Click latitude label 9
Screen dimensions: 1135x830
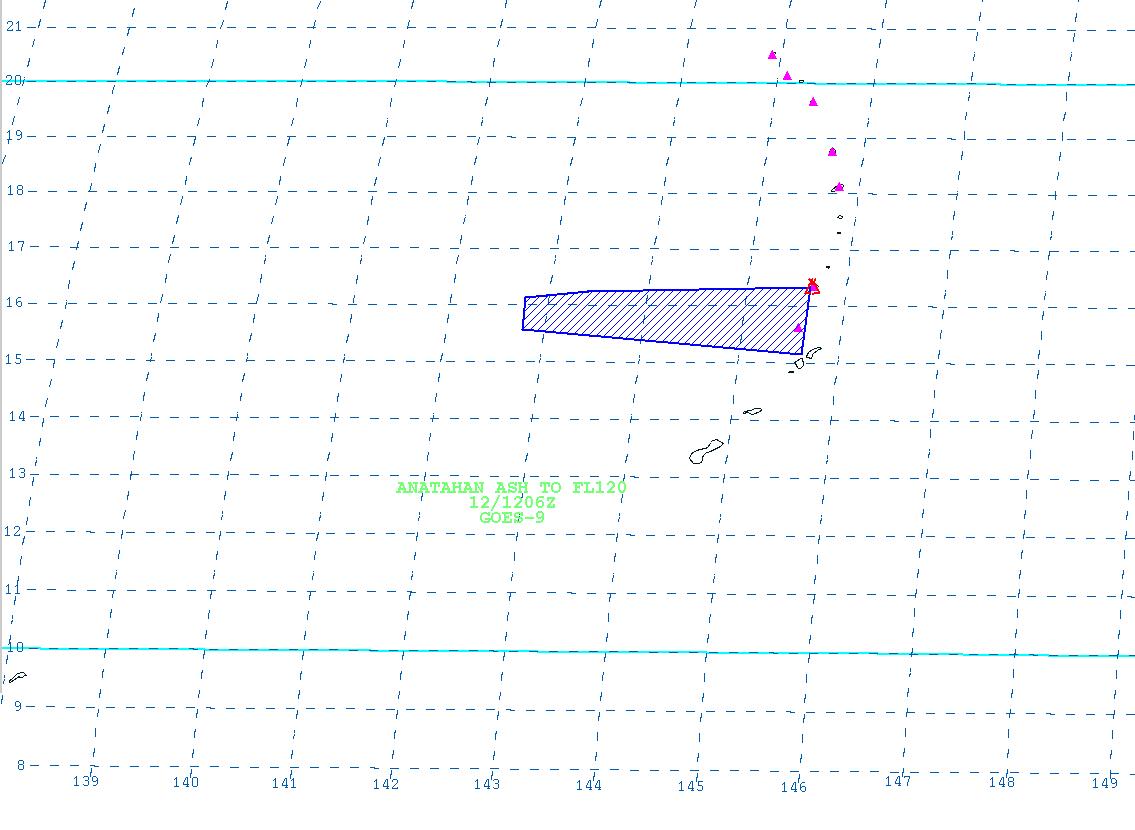[18, 706]
